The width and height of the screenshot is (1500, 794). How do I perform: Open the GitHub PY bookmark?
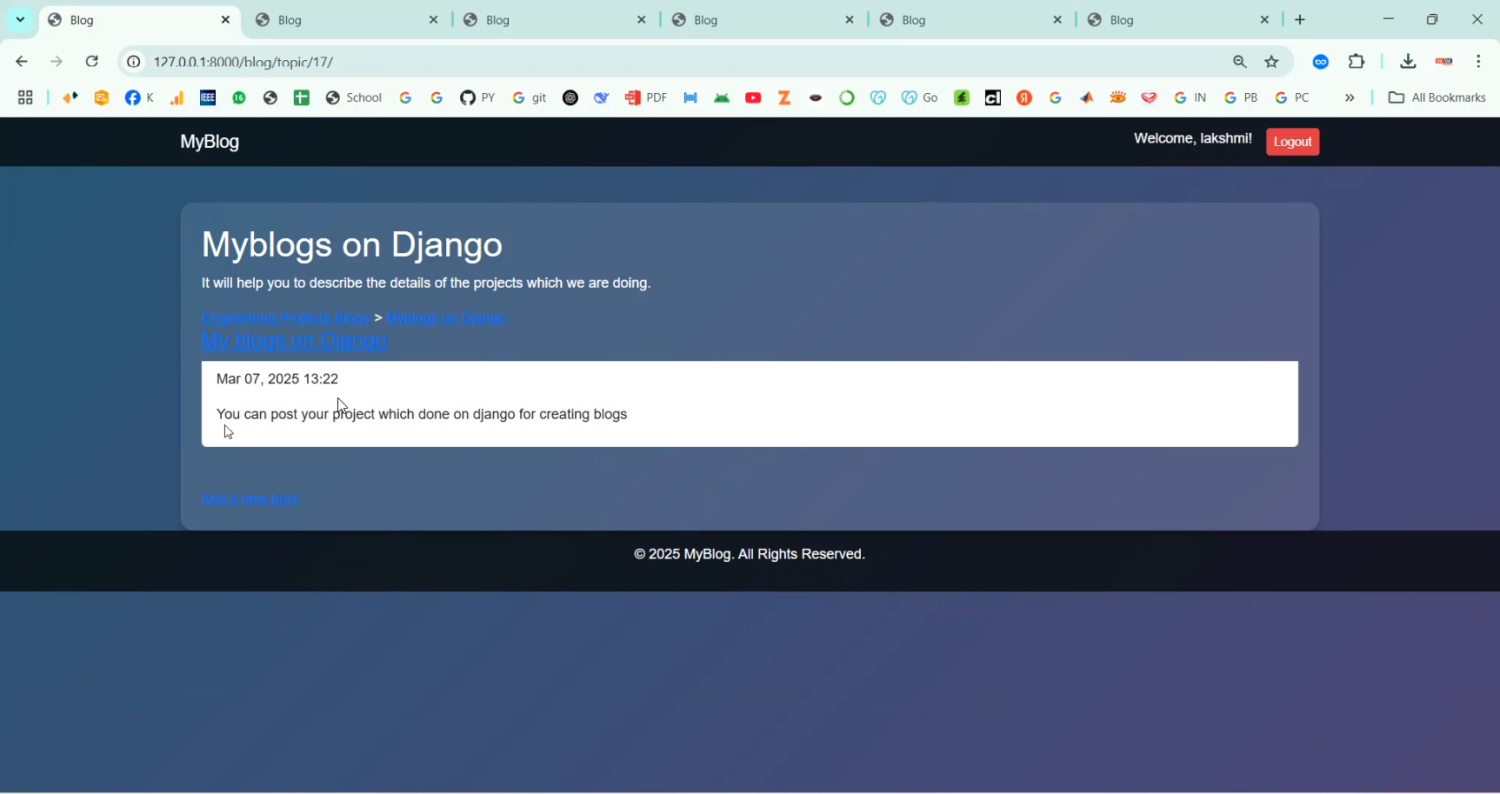[478, 98]
